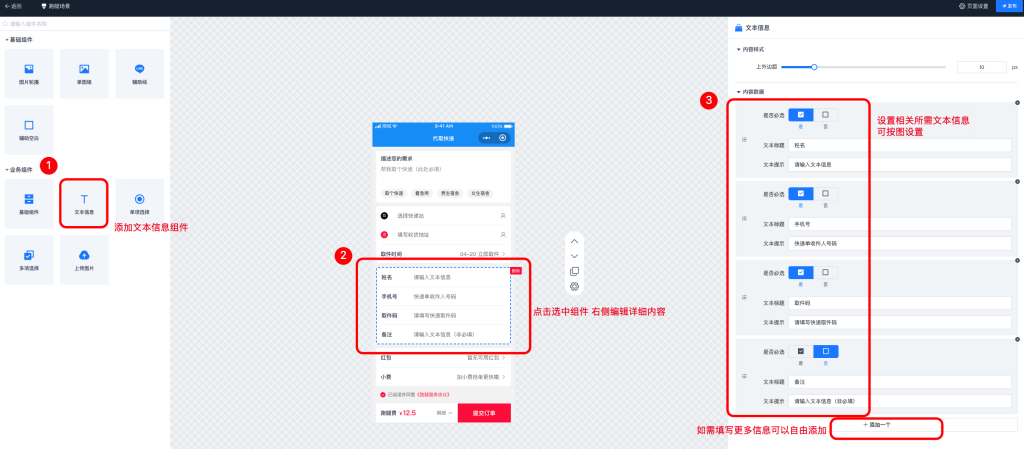Add the 单项选择 single choice component
The height and width of the screenshot is (449, 1024).
coord(139,203)
